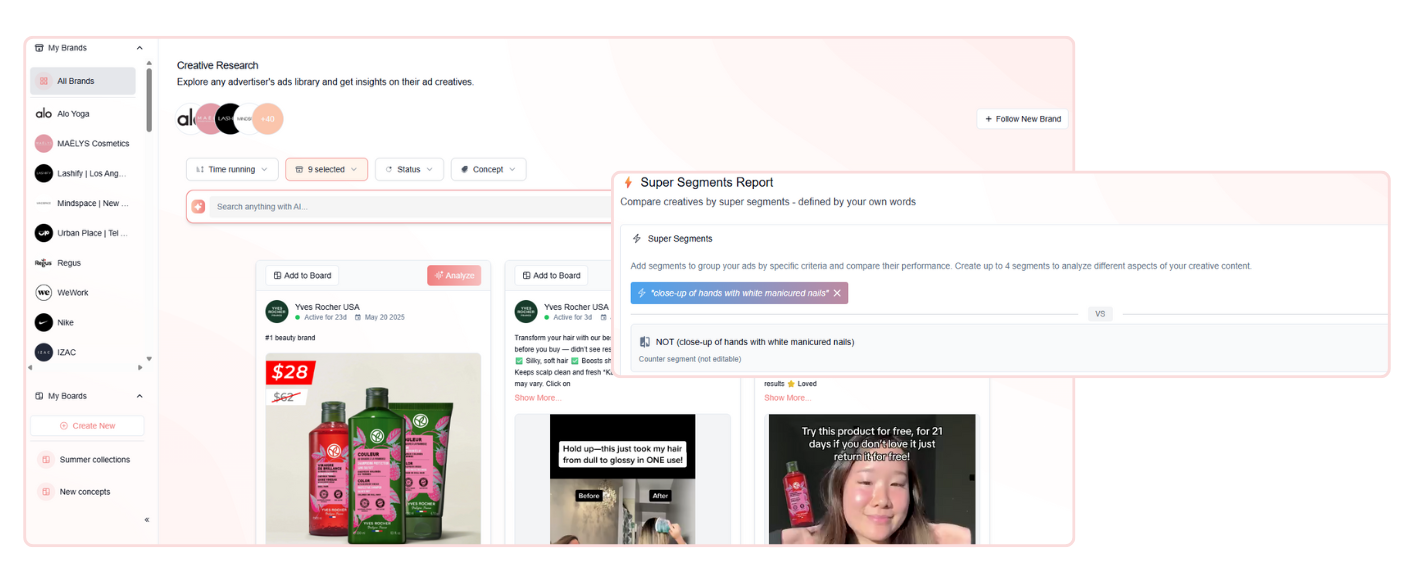Collapse the sidebar with double-chevron icon

(x=147, y=520)
